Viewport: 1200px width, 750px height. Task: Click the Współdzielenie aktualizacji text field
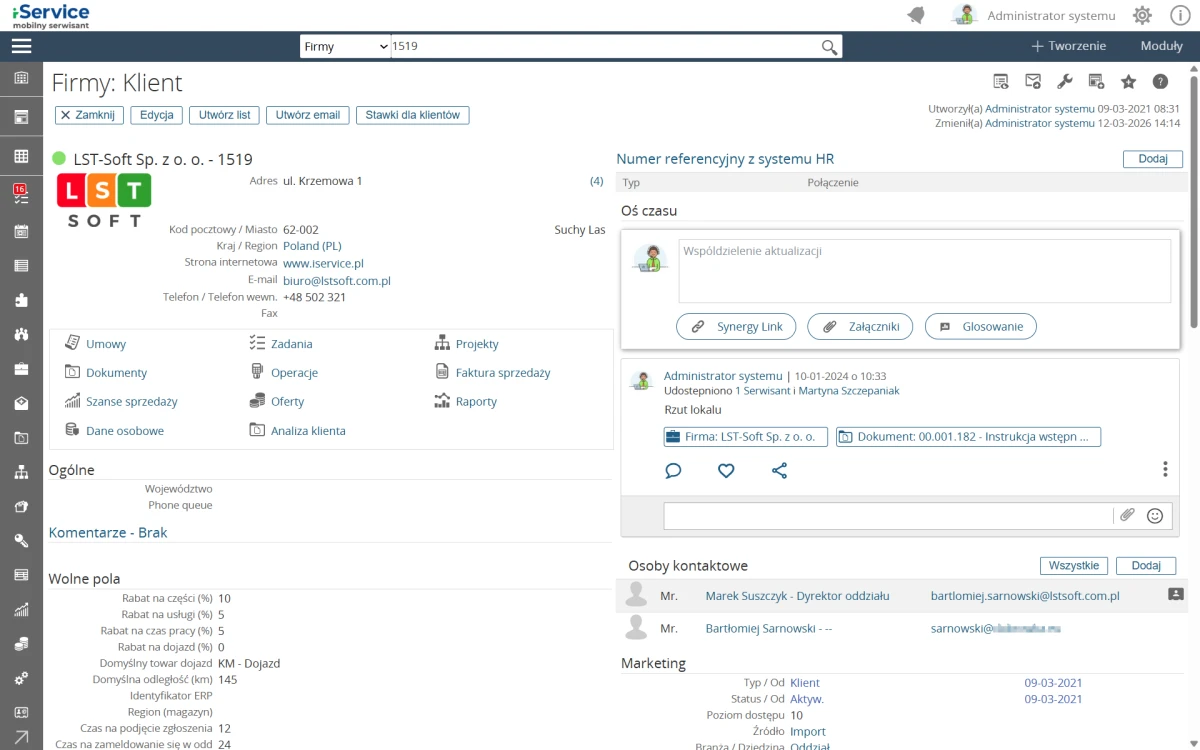(x=924, y=270)
